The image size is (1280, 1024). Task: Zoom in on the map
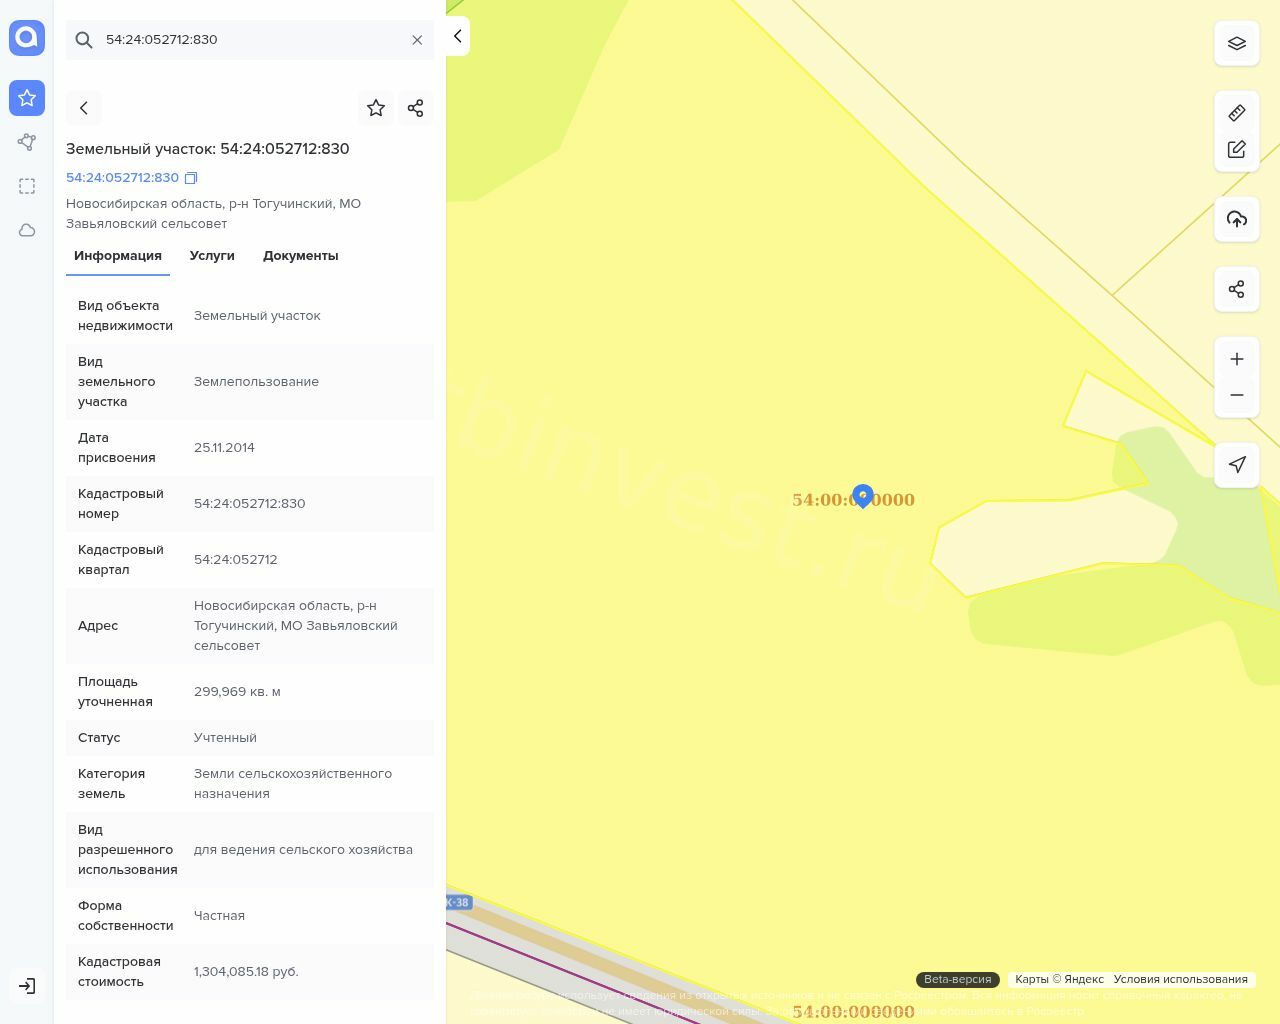(1237, 359)
